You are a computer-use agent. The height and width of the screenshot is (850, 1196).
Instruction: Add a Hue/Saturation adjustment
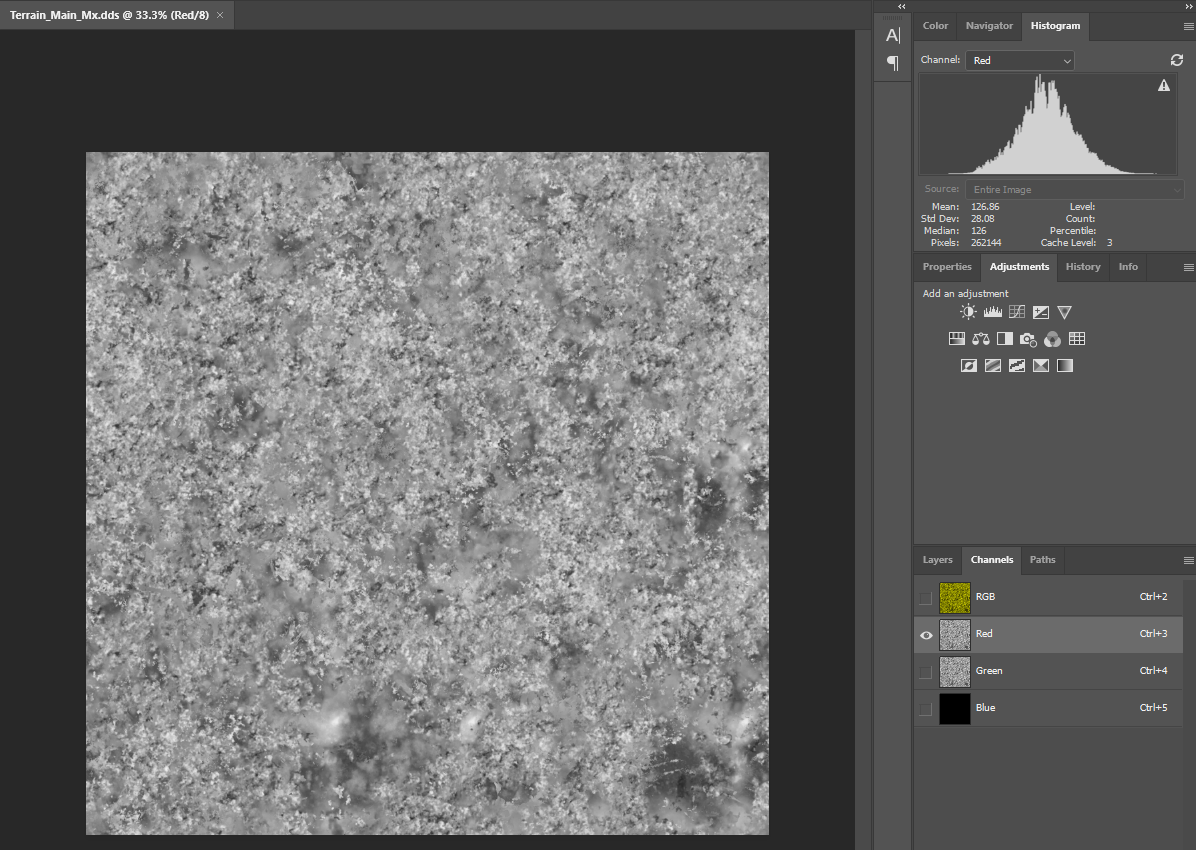[x=956, y=339]
